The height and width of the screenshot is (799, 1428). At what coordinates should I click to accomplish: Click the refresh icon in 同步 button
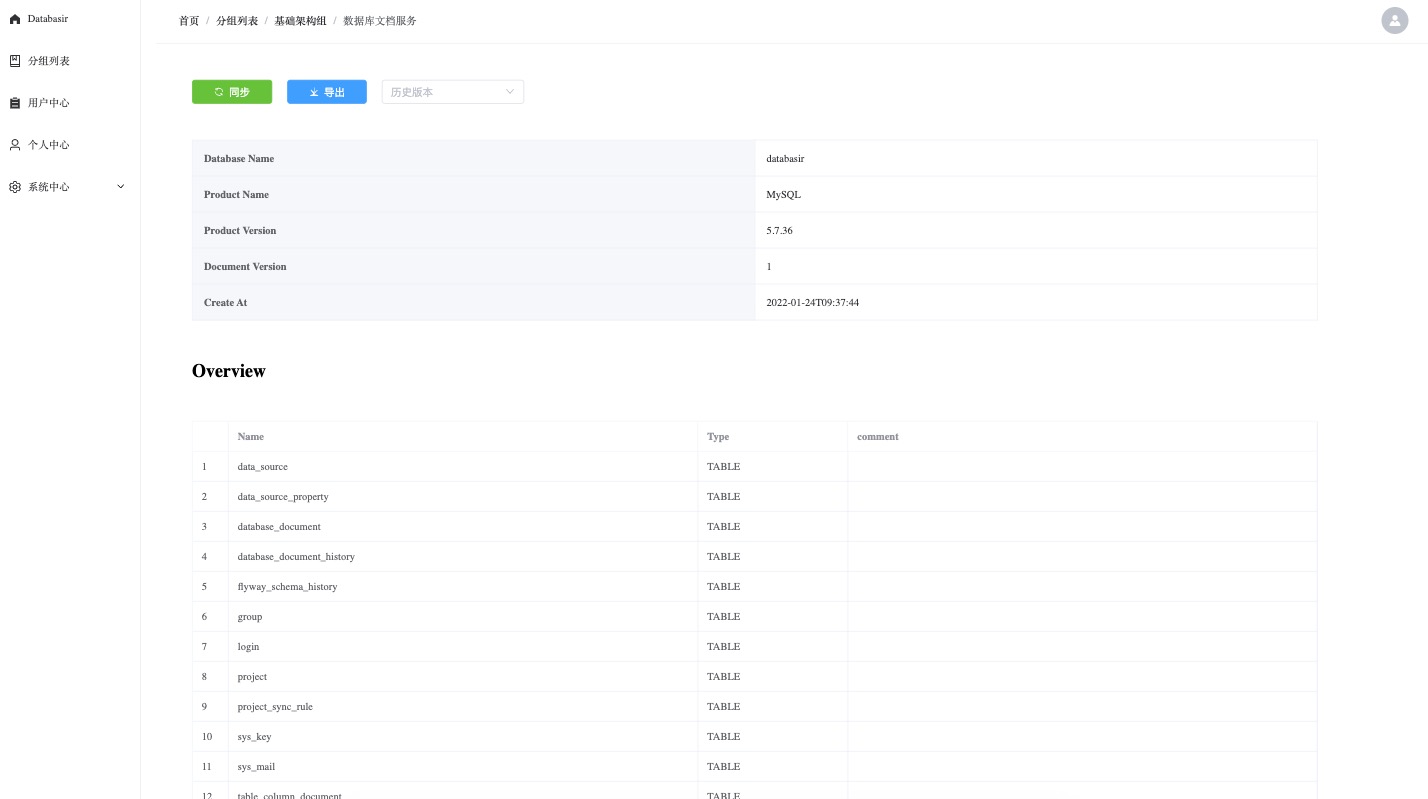[x=219, y=92]
